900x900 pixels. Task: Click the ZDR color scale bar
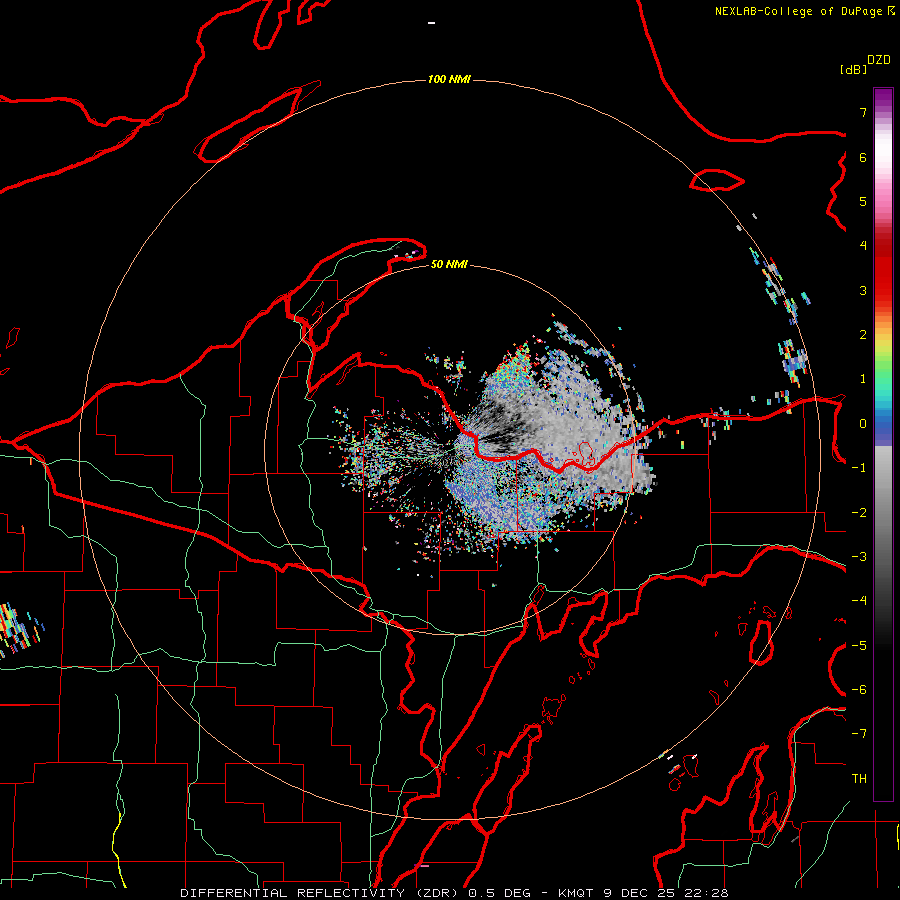[883, 444]
